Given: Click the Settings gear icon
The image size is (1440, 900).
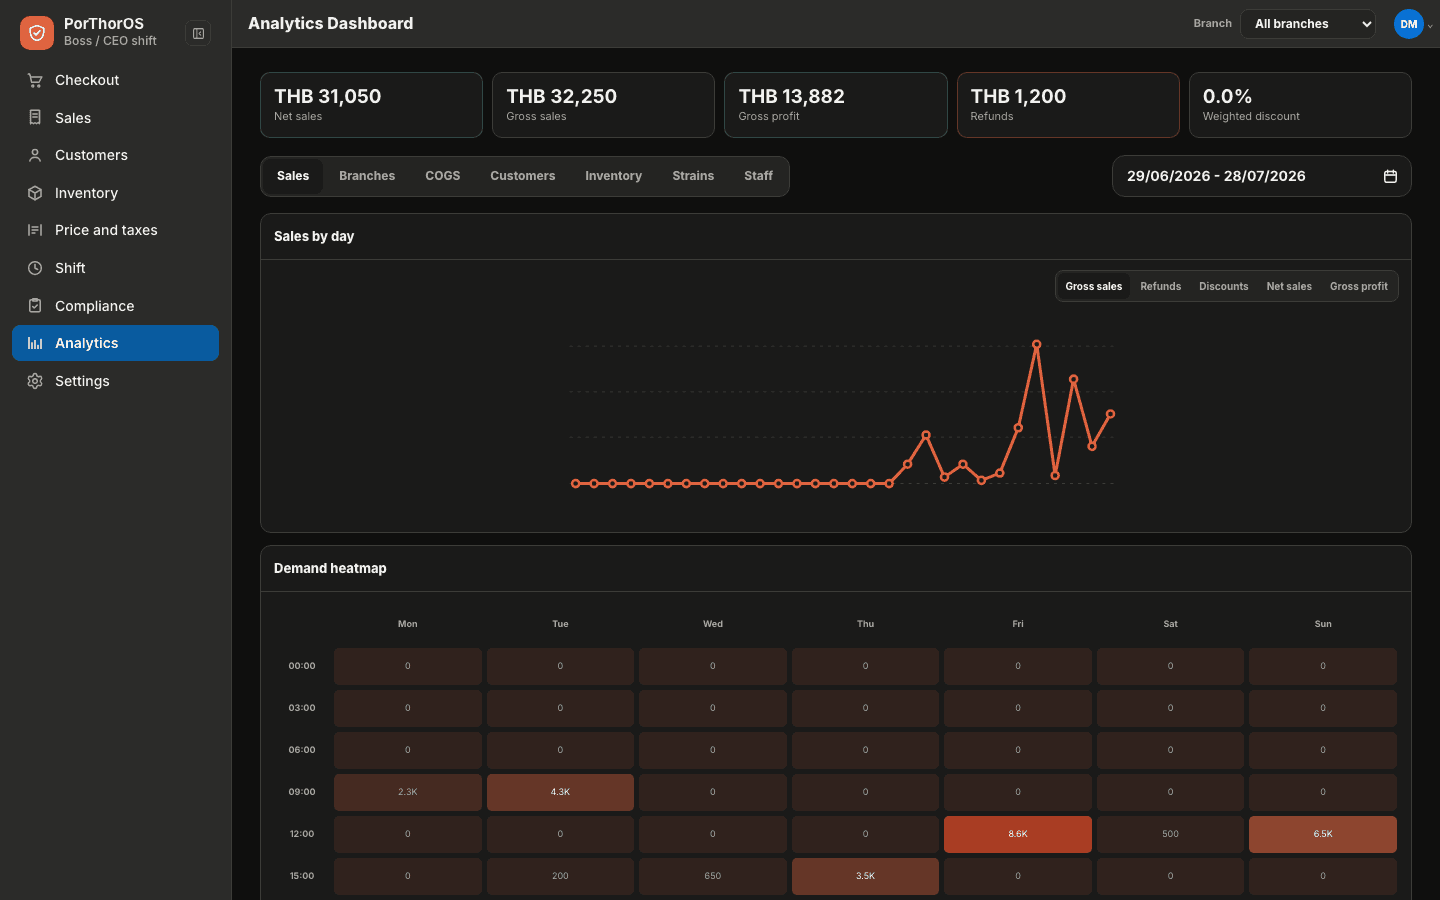Looking at the screenshot, I should coord(35,381).
